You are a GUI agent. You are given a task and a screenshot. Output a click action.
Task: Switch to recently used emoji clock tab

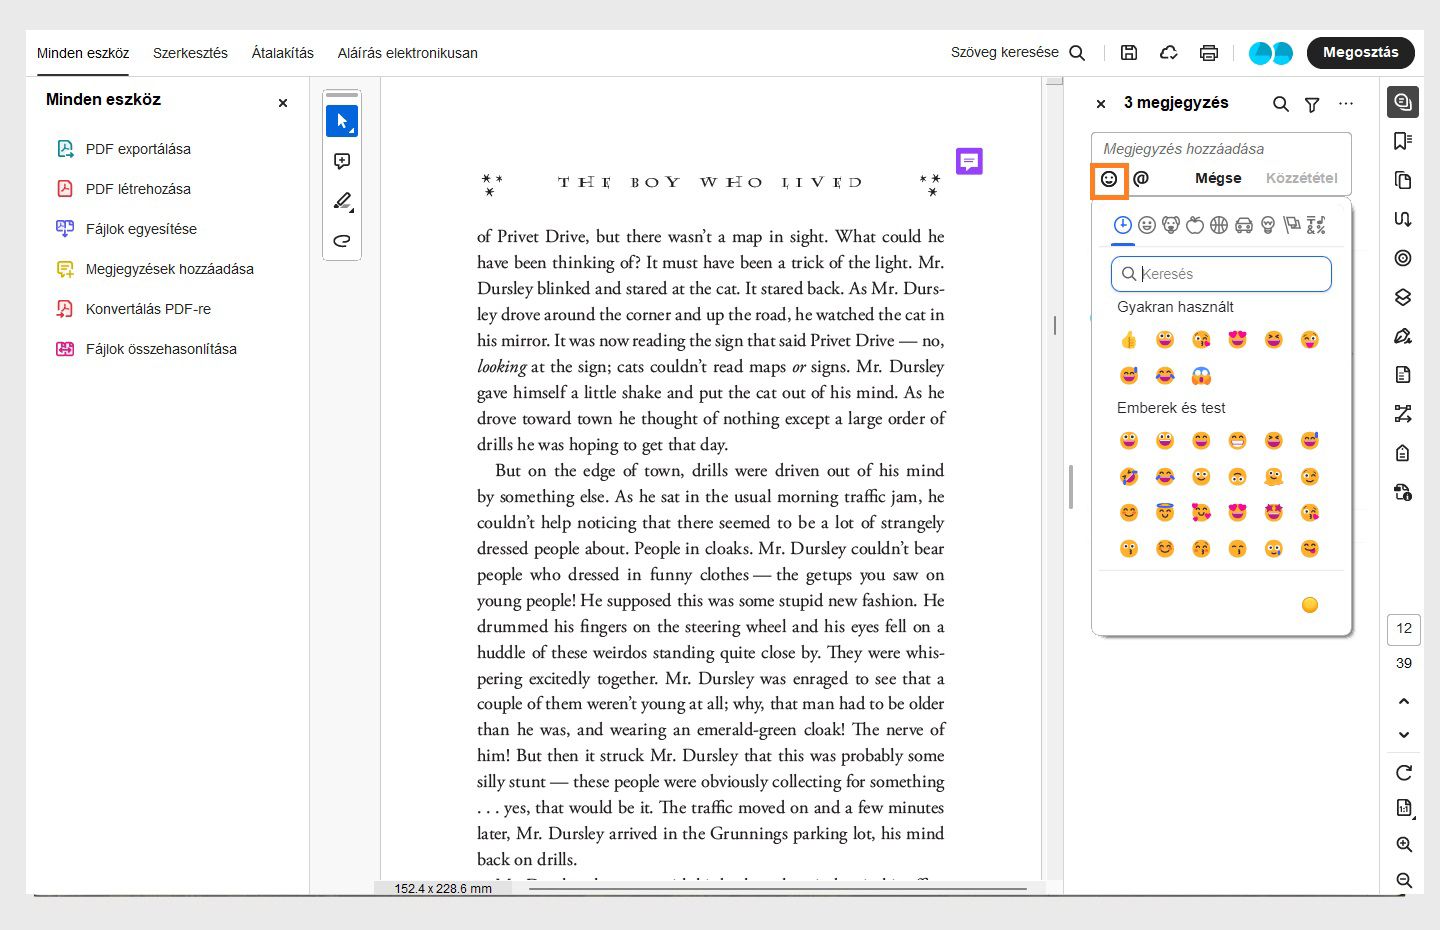(1123, 225)
